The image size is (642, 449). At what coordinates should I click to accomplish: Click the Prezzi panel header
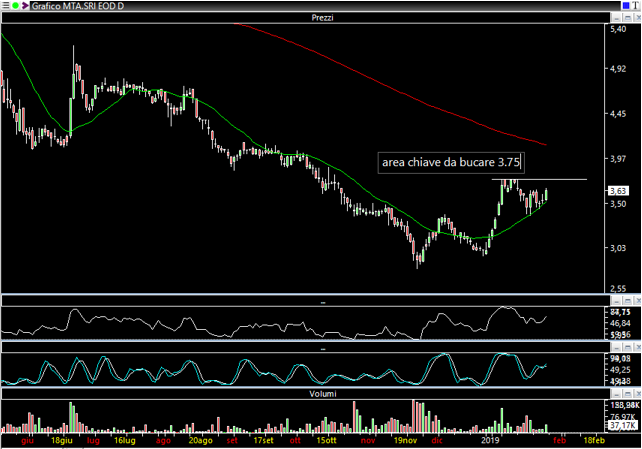pyautogui.click(x=300, y=19)
